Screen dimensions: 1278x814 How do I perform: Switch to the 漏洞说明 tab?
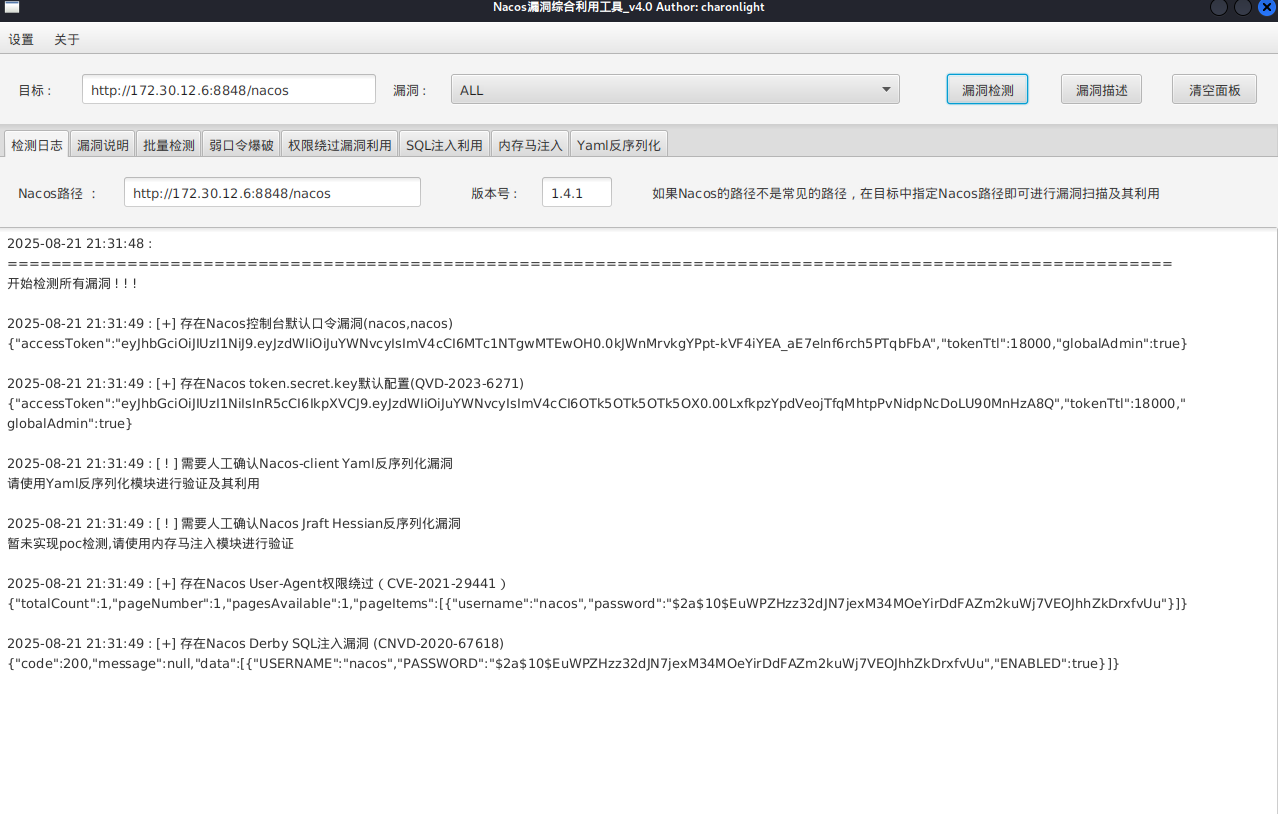point(102,143)
